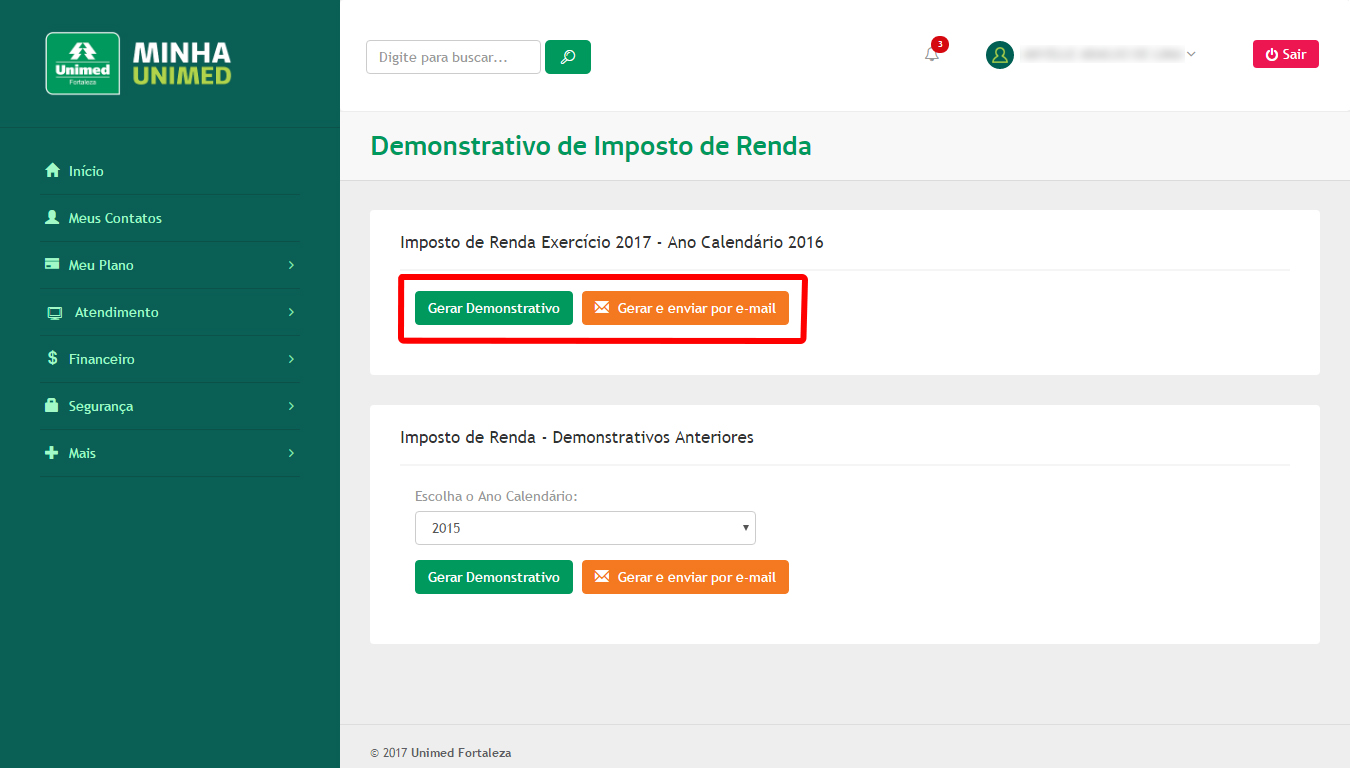Go to Início in the sidebar

170,171
